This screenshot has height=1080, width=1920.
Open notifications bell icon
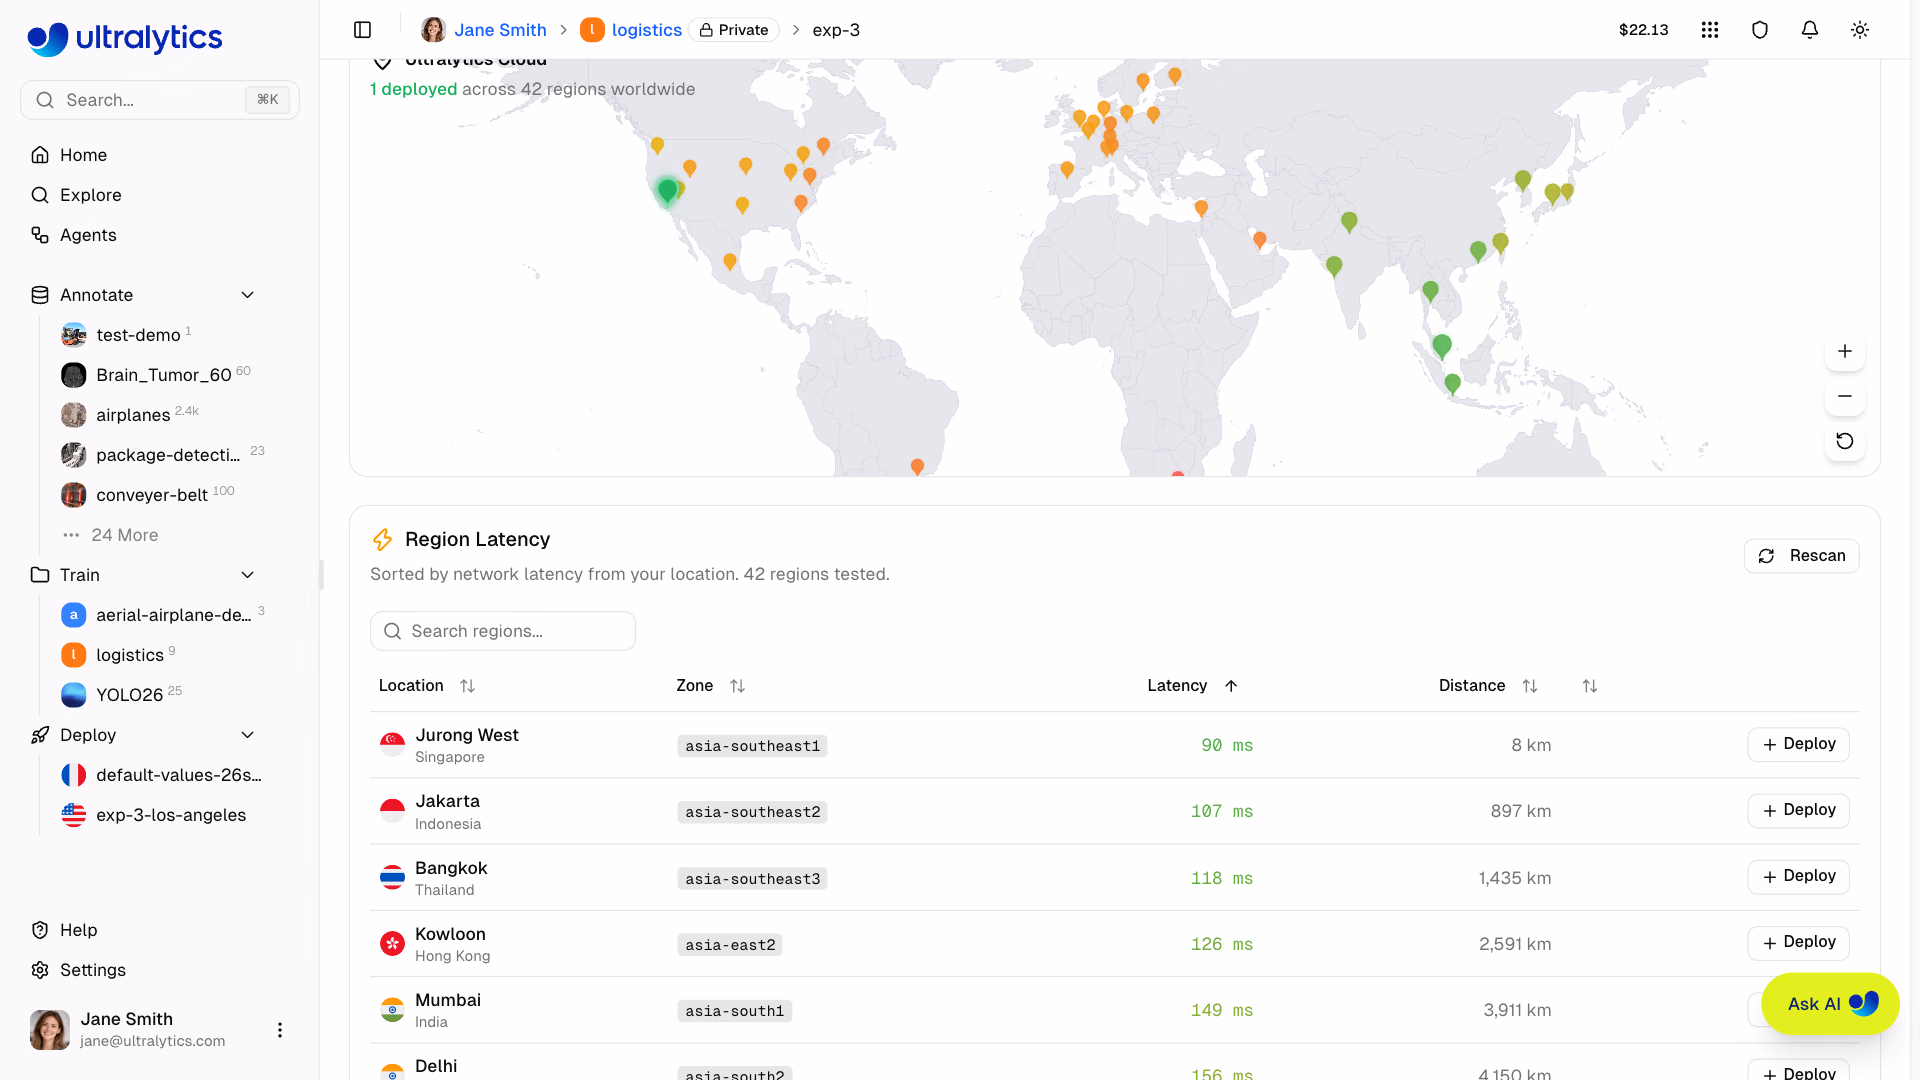(x=1810, y=30)
